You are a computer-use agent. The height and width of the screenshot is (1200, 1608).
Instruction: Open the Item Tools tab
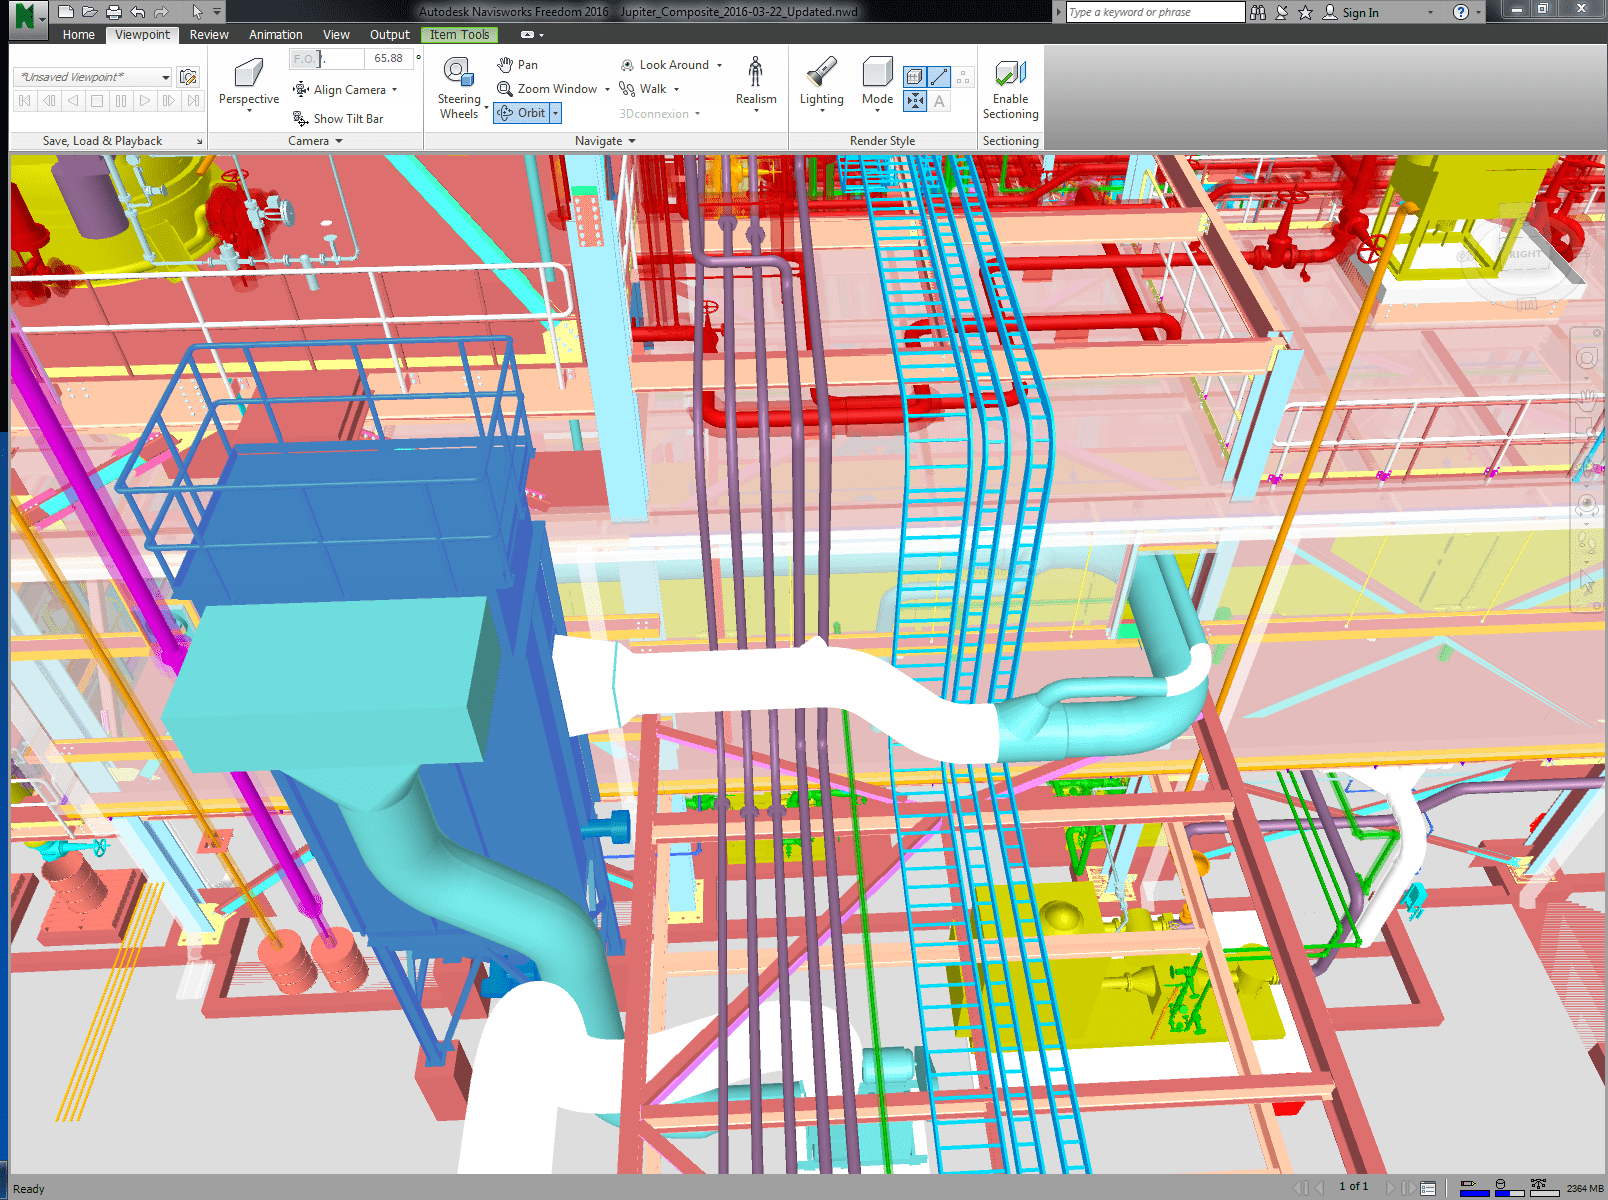pyautogui.click(x=459, y=35)
